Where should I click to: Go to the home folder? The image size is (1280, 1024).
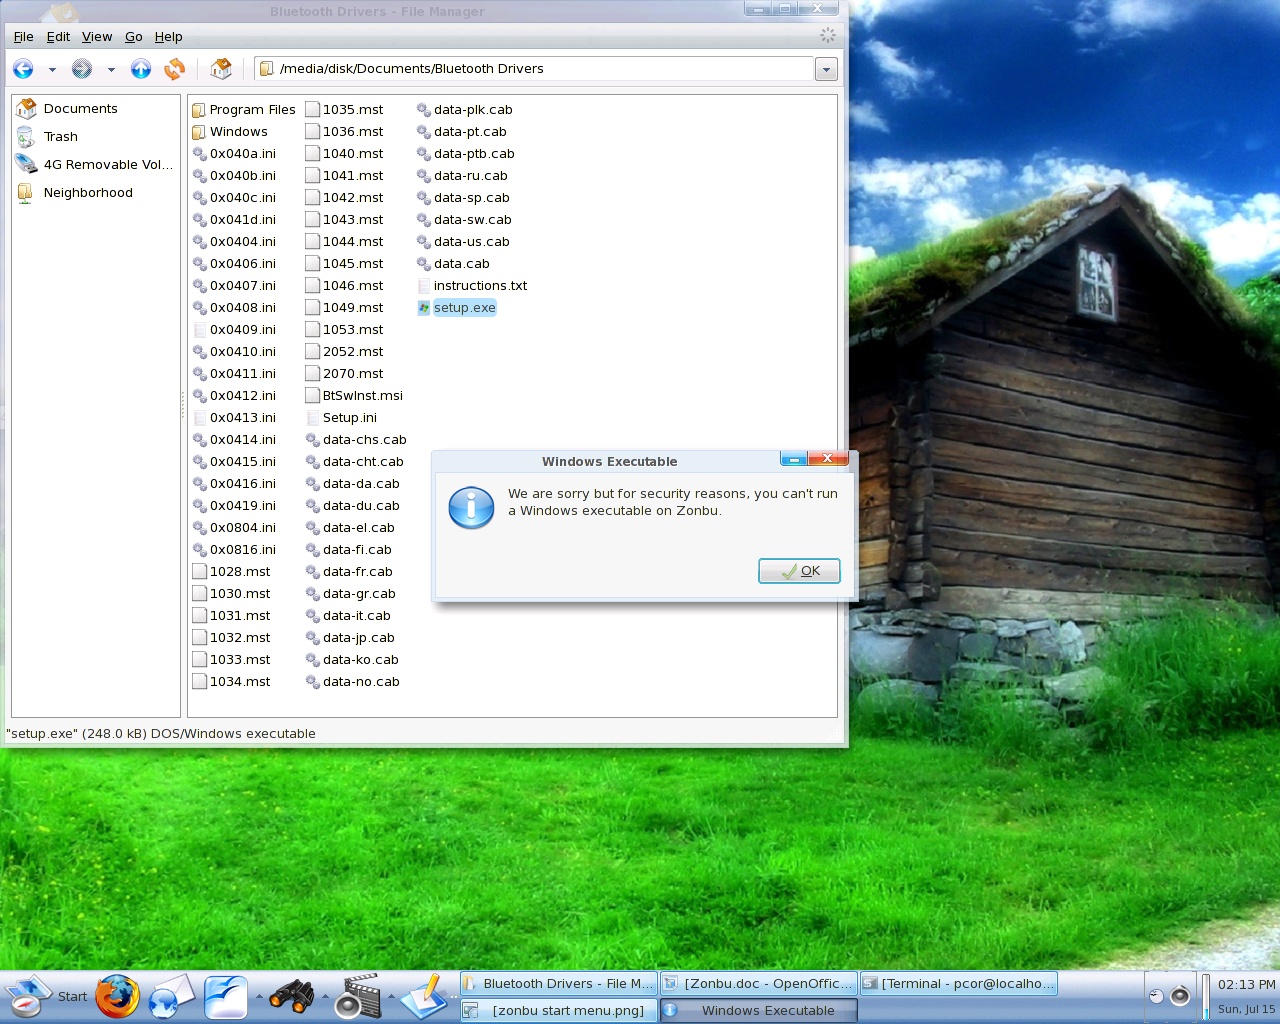(x=221, y=69)
